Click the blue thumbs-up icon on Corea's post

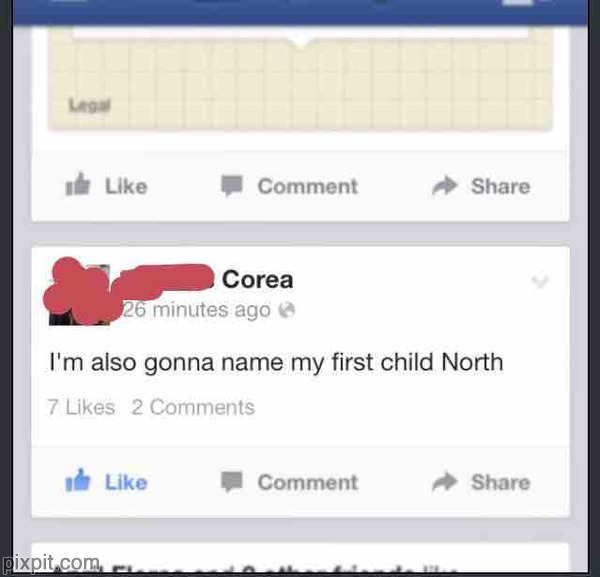tap(78, 480)
